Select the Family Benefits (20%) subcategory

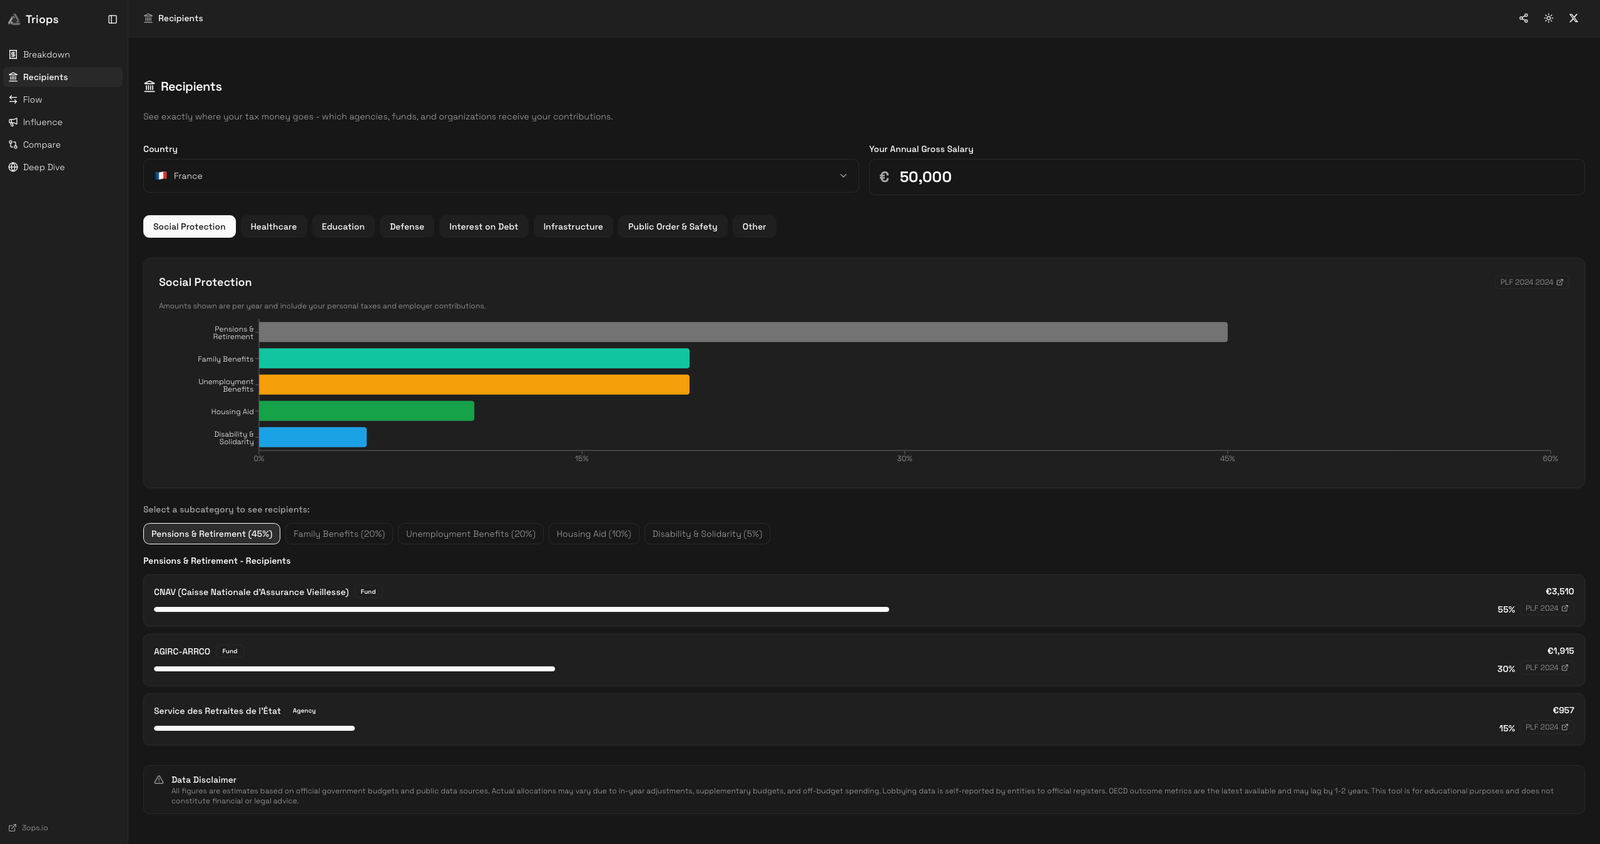339,534
